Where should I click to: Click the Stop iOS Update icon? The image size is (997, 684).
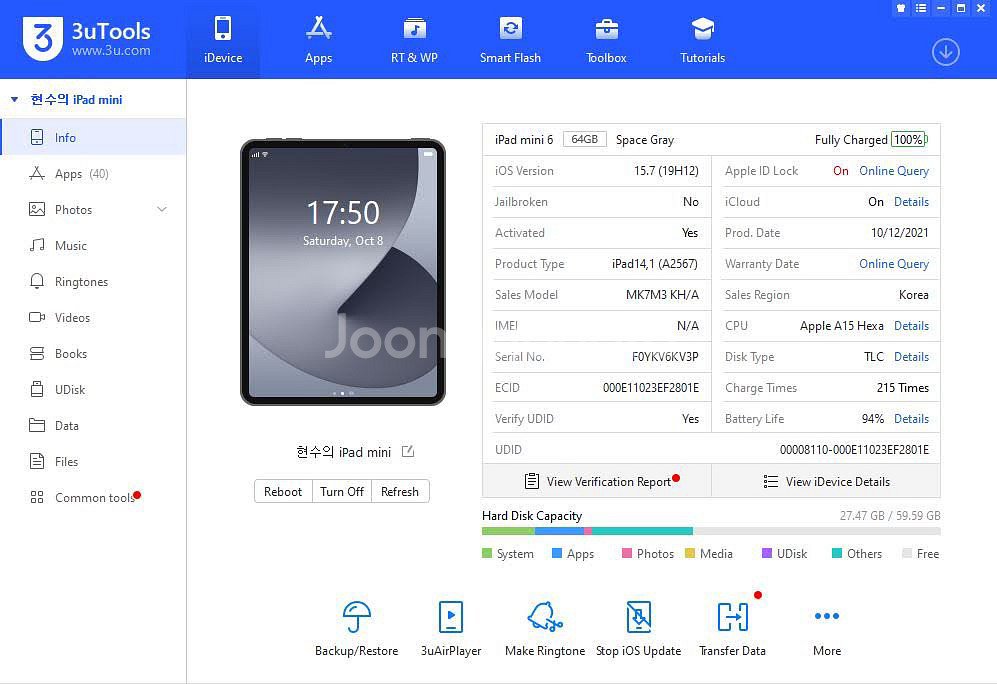point(638,616)
